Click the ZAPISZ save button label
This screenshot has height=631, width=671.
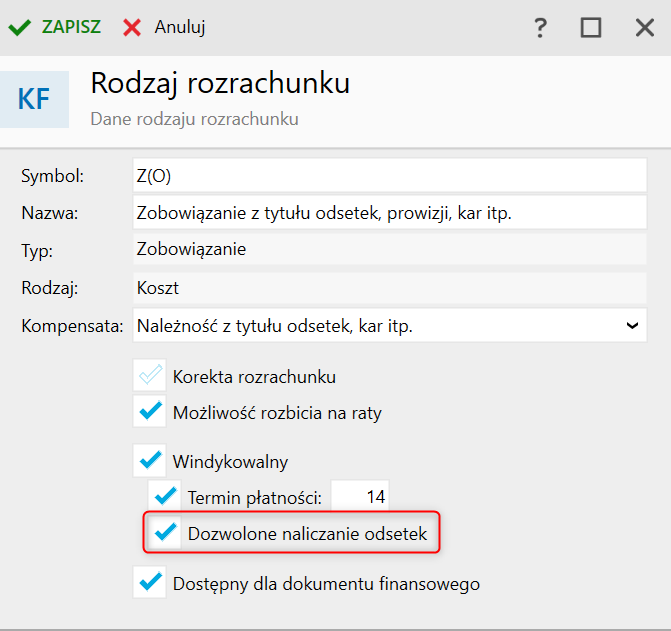(x=71, y=27)
